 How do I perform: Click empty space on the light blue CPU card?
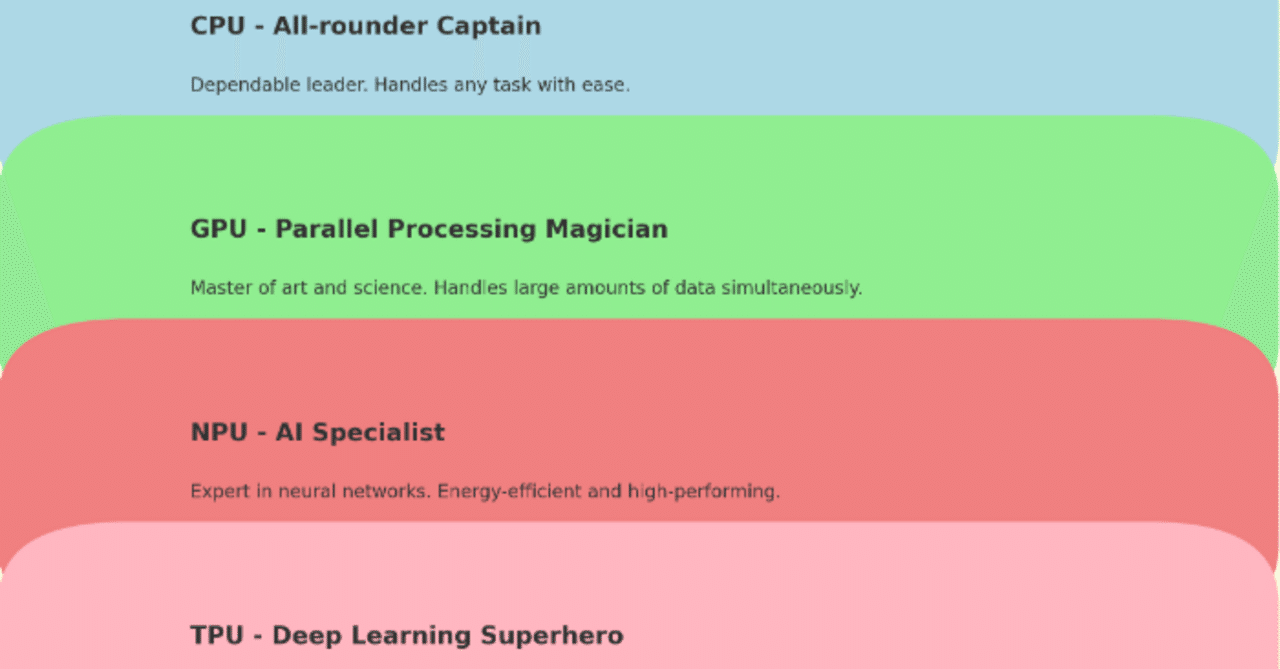[900, 50]
